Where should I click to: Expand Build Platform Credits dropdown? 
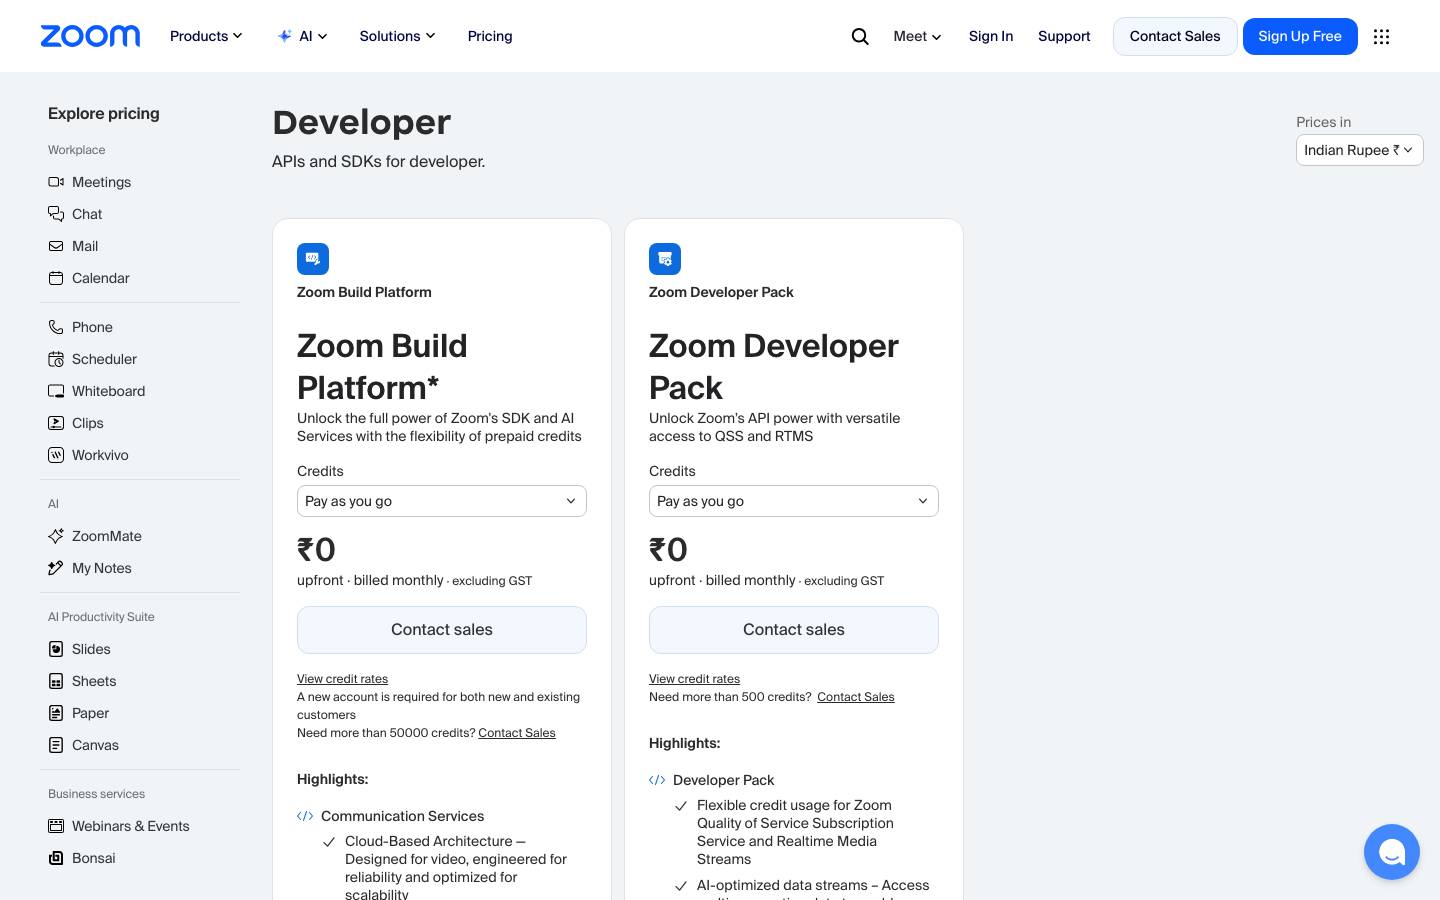(442, 501)
